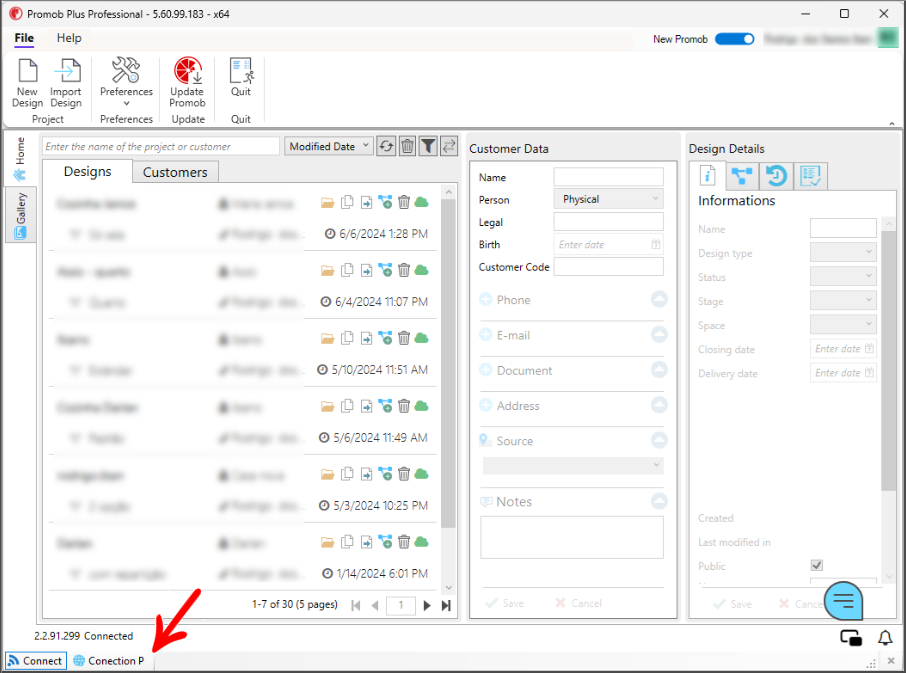Select the Home side tab
The width and height of the screenshot is (906, 673).
coord(20,159)
